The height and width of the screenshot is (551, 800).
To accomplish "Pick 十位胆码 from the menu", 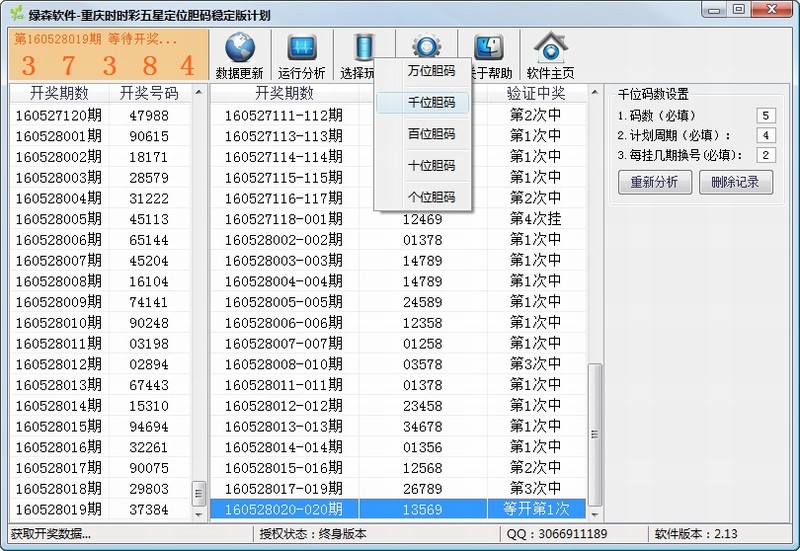I will (x=431, y=166).
